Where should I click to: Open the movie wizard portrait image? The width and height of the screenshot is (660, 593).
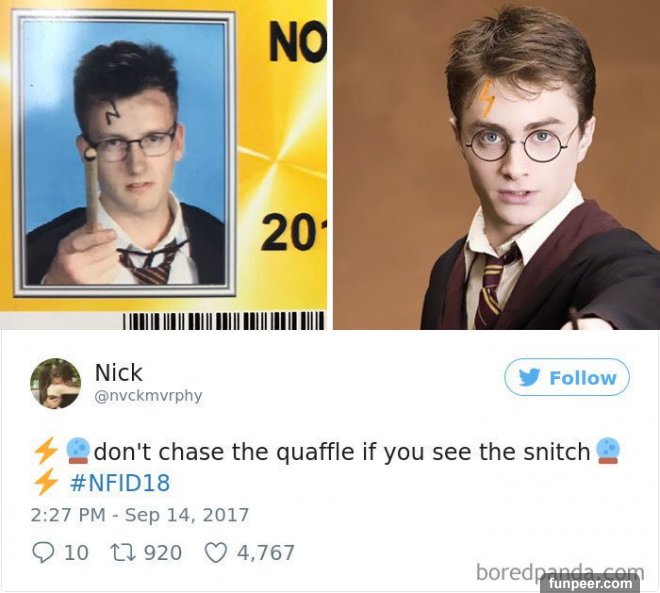click(497, 165)
